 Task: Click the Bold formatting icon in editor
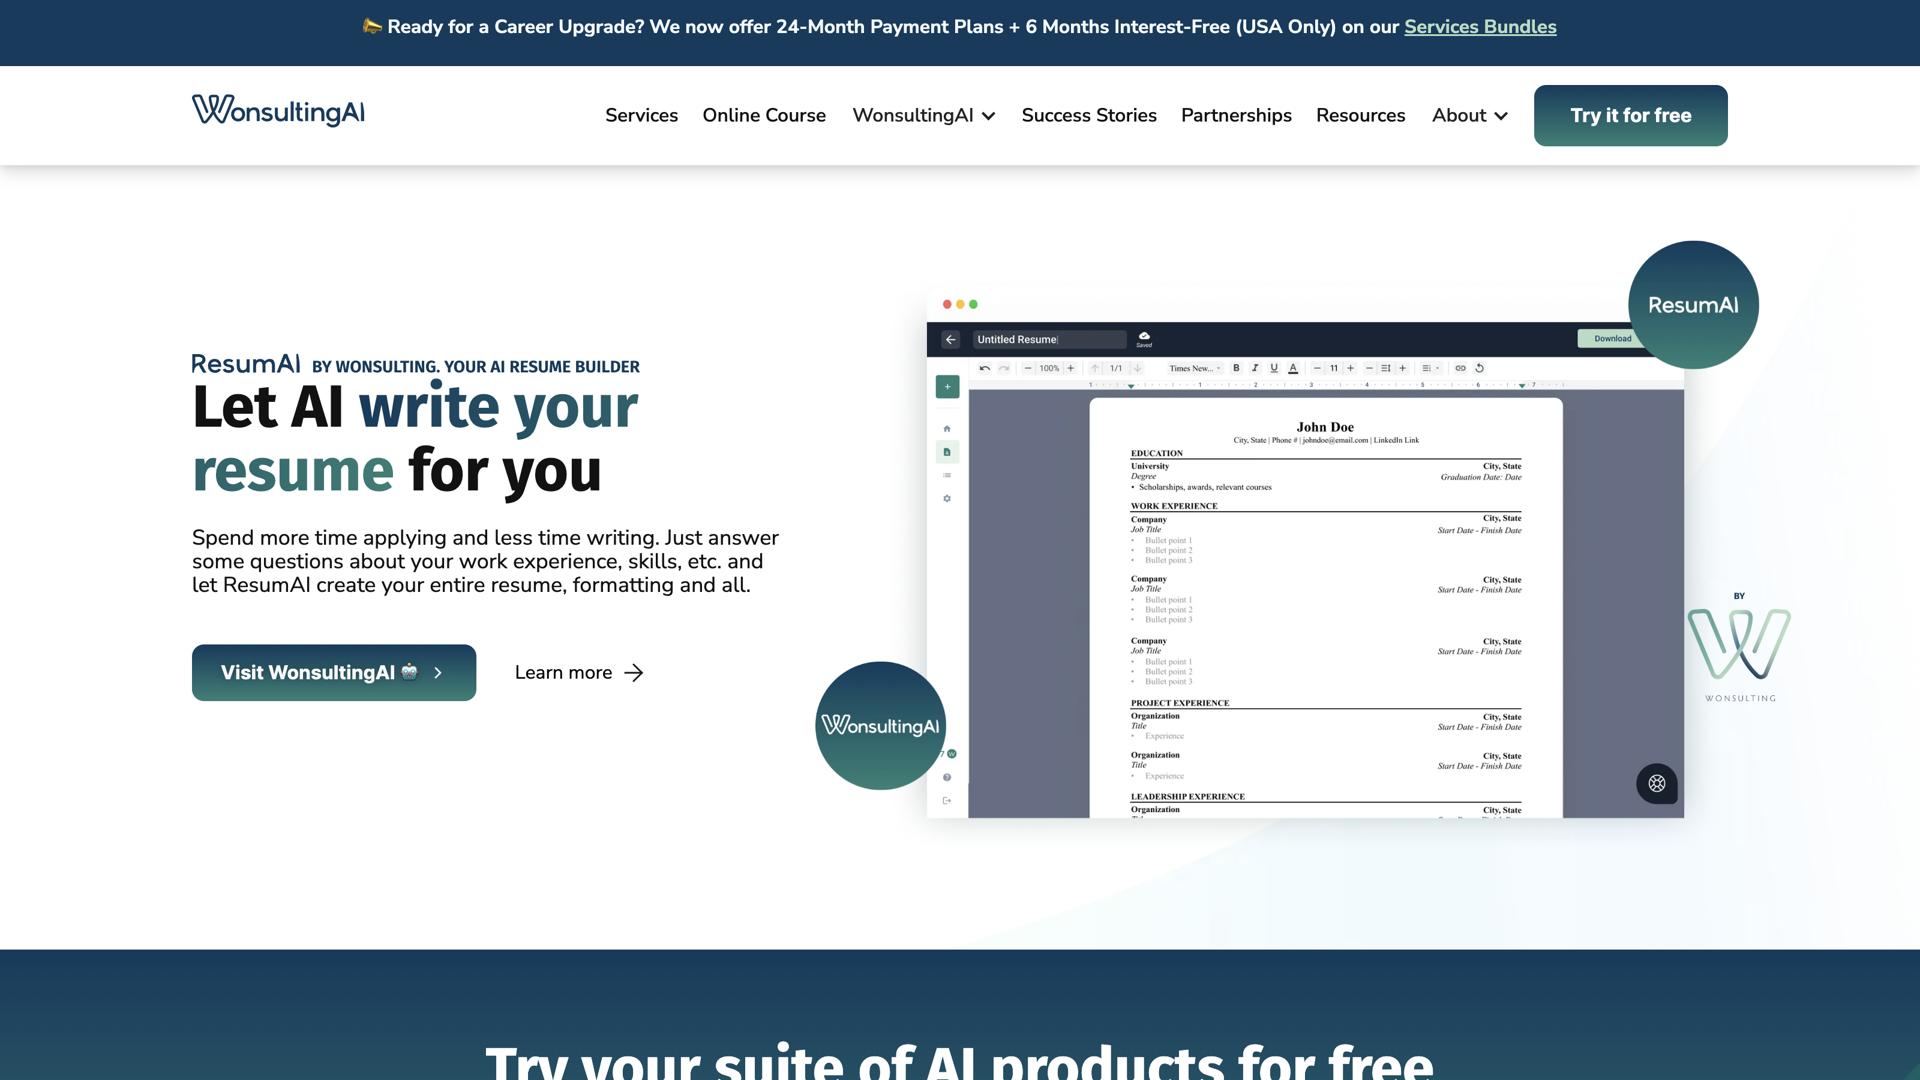(1236, 368)
